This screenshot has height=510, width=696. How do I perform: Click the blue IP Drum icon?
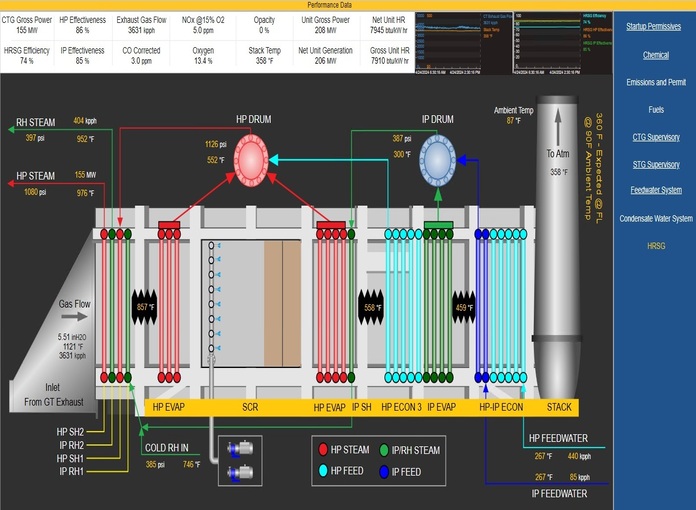point(438,160)
